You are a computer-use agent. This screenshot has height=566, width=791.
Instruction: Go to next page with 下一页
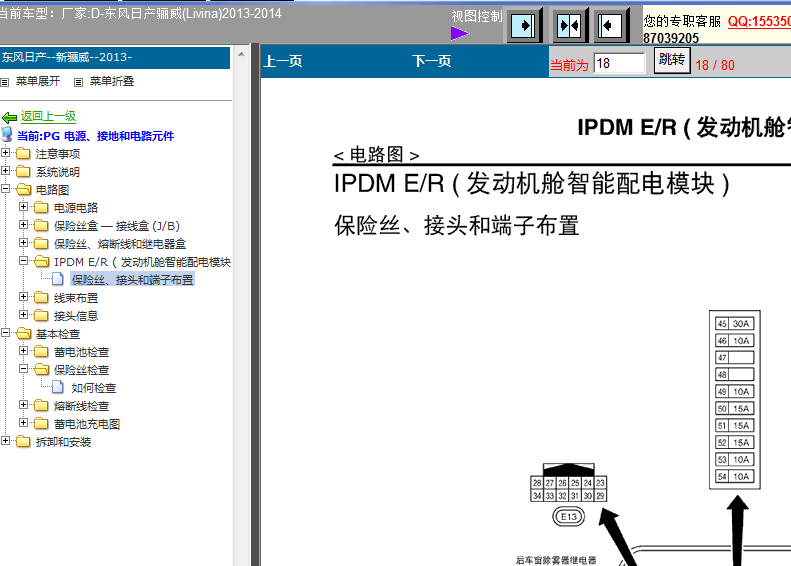point(432,62)
